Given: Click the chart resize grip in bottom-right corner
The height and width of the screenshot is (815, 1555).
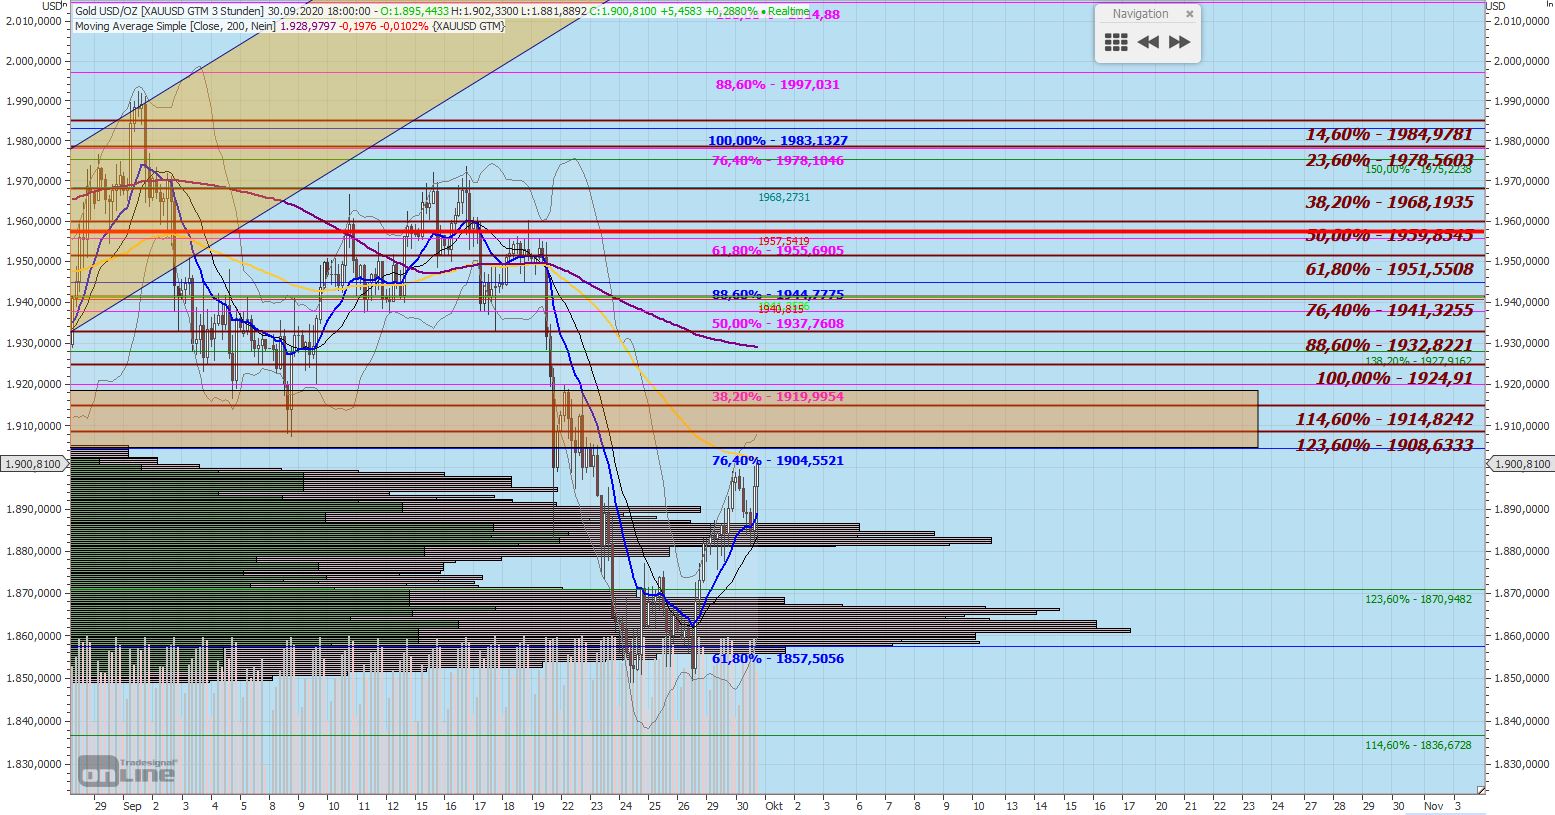Looking at the screenshot, I should coord(1481,790).
